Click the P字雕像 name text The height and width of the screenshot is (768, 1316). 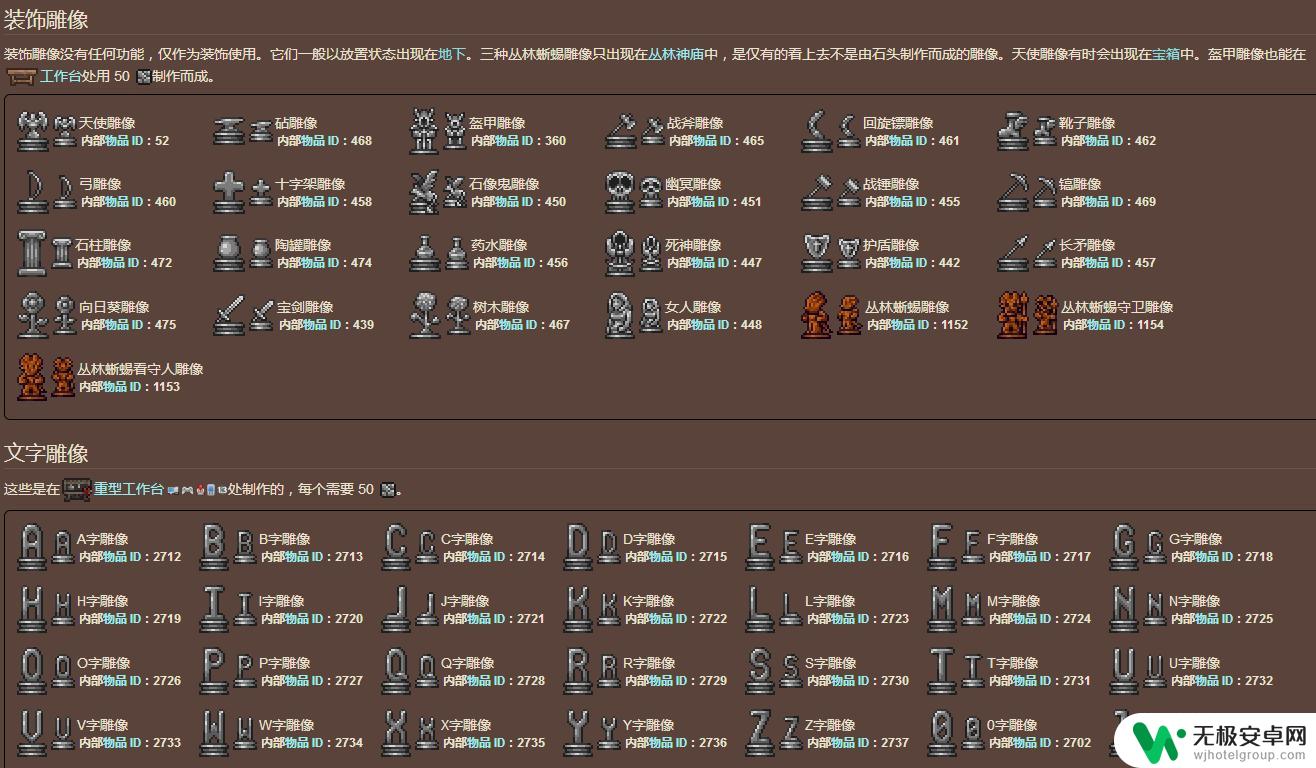pyautogui.click(x=285, y=663)
